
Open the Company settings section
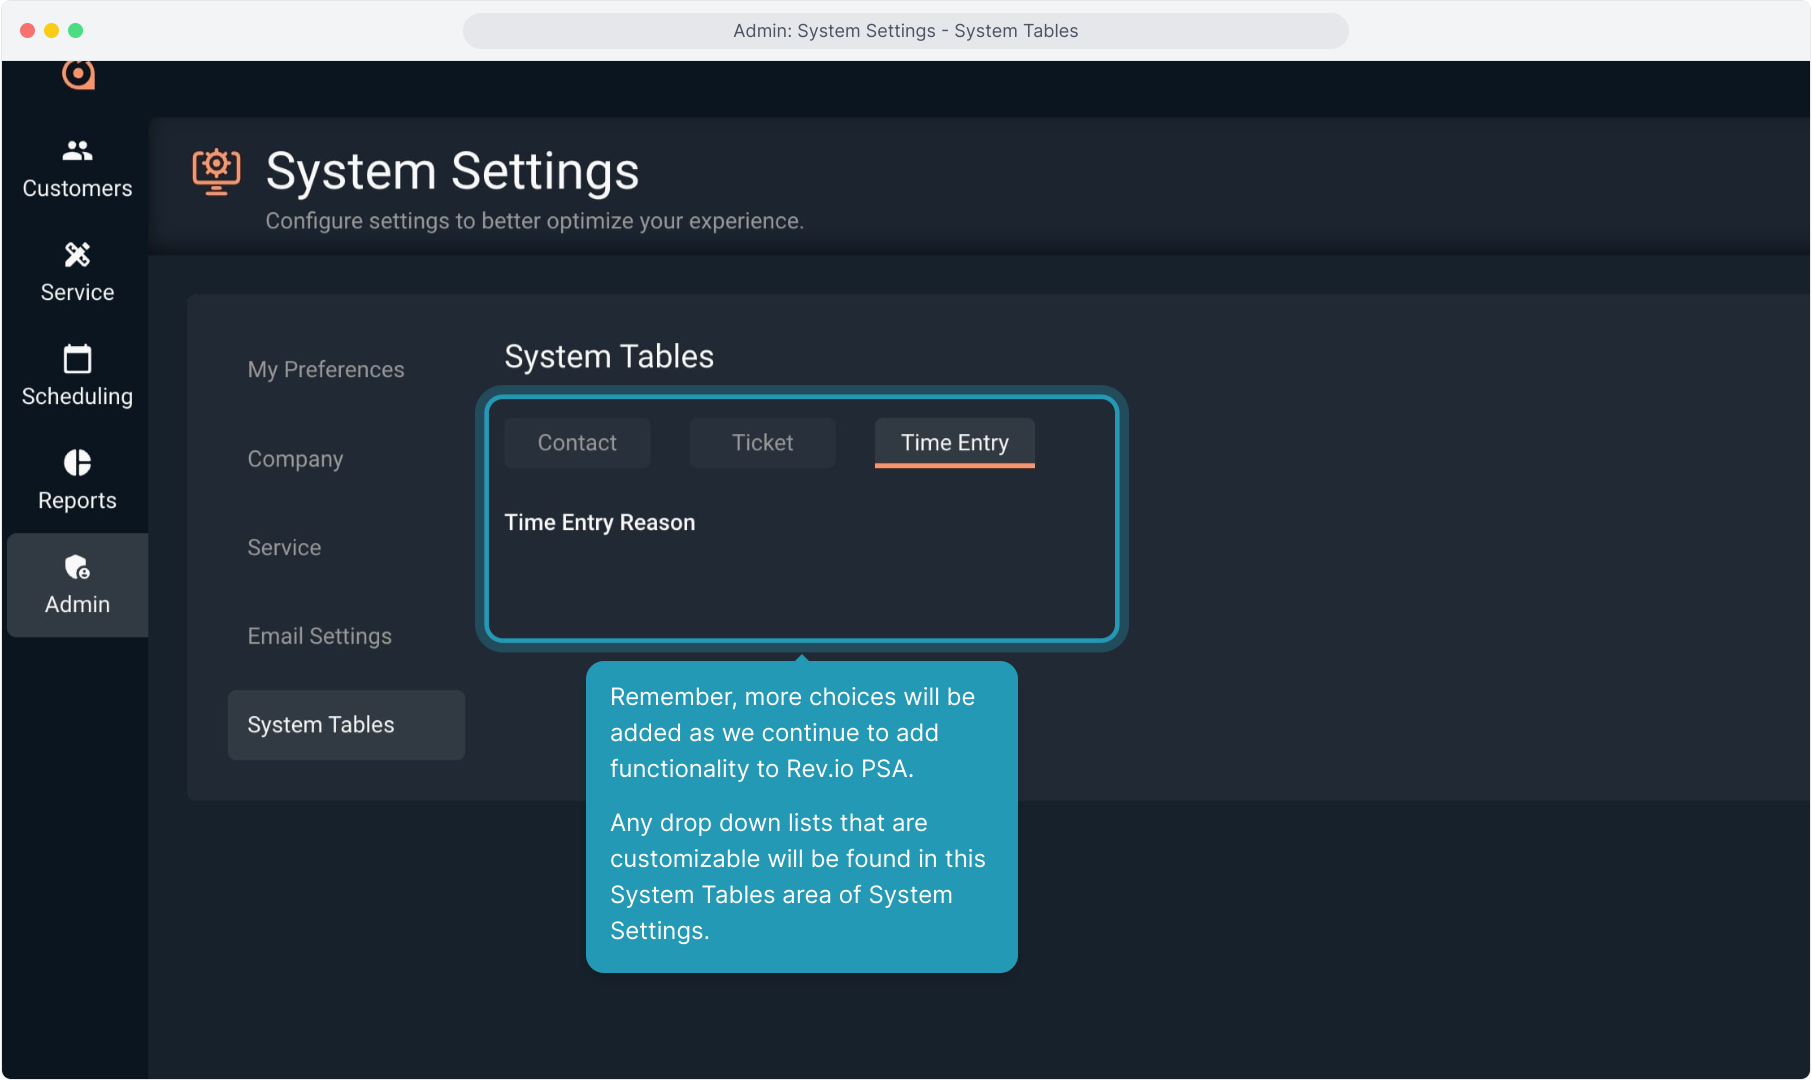pyautogui.click(x=295, y=459)
